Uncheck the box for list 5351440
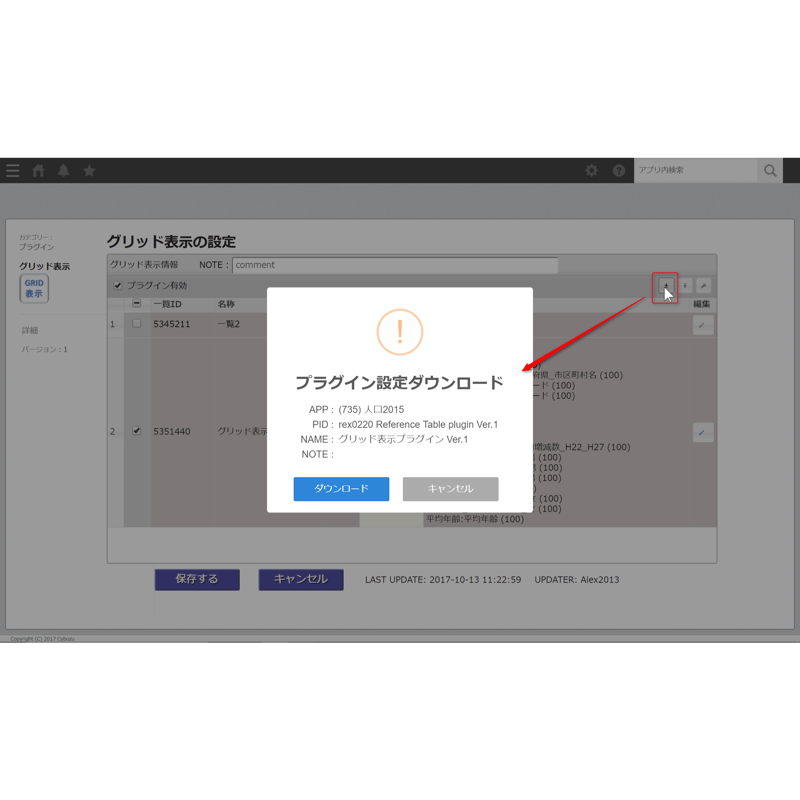This screenshot has width=800, height=800. tap(137, 431)
